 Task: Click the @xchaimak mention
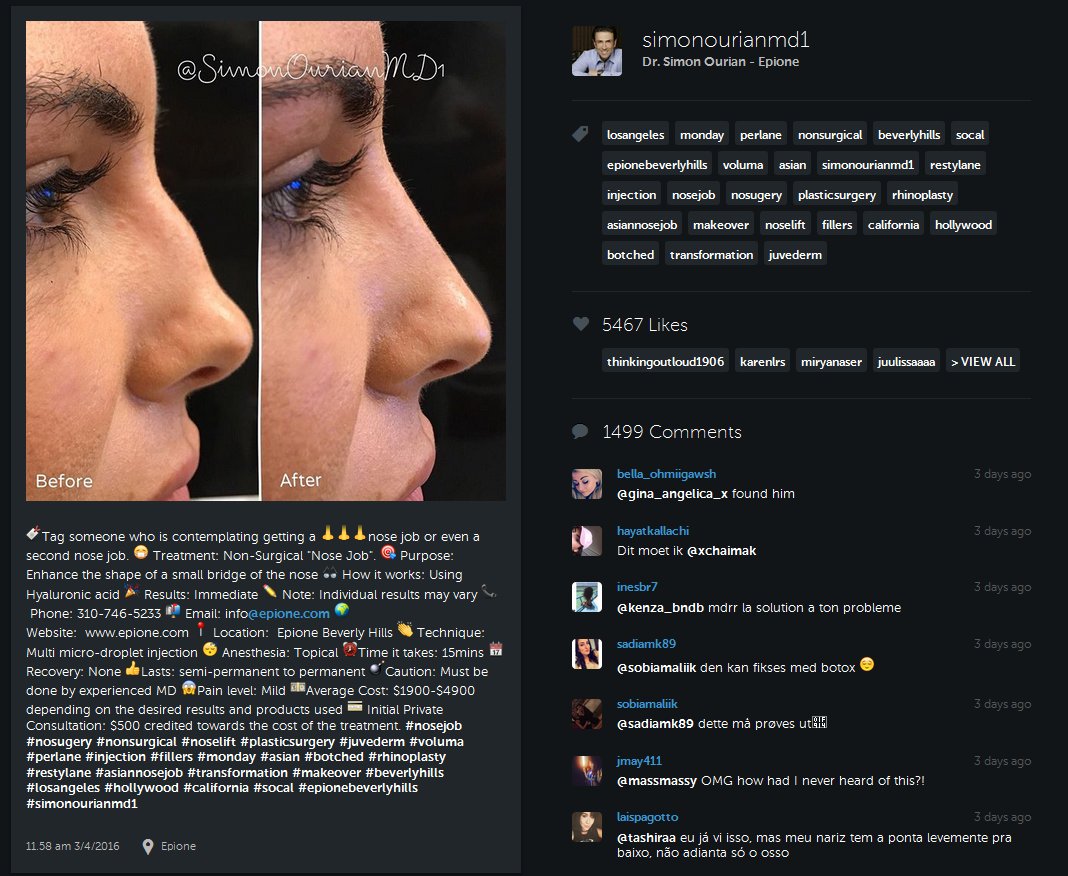721,550
